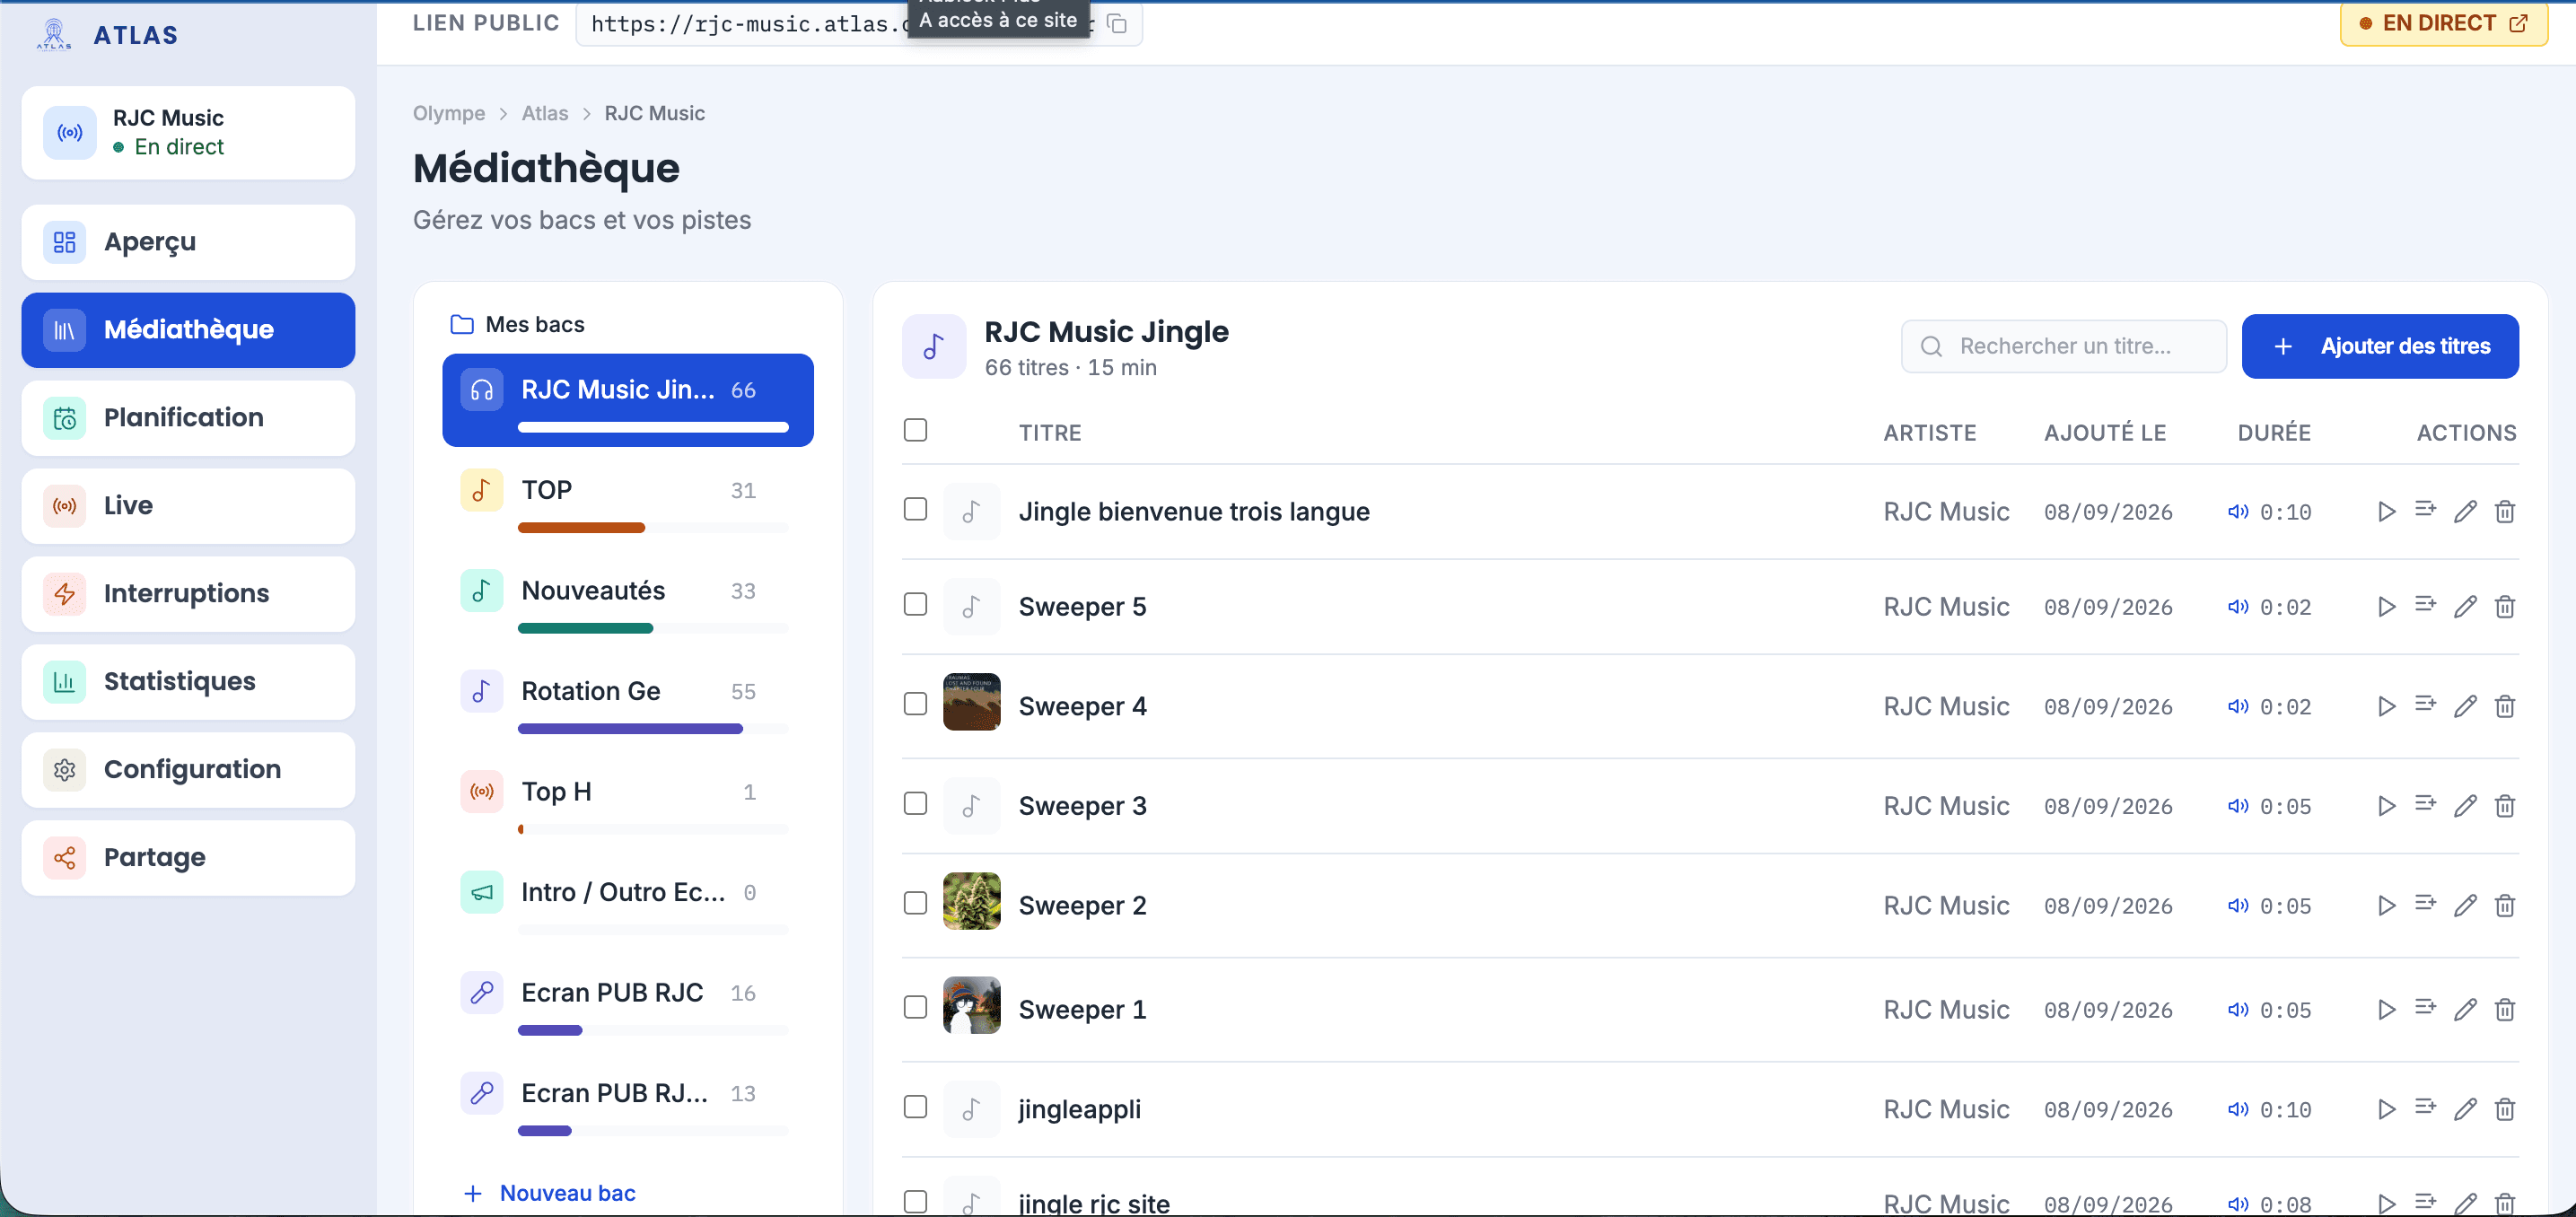Go to the Statistiques section
Screen dimensions: 2576x1217
tap(188, 682)
